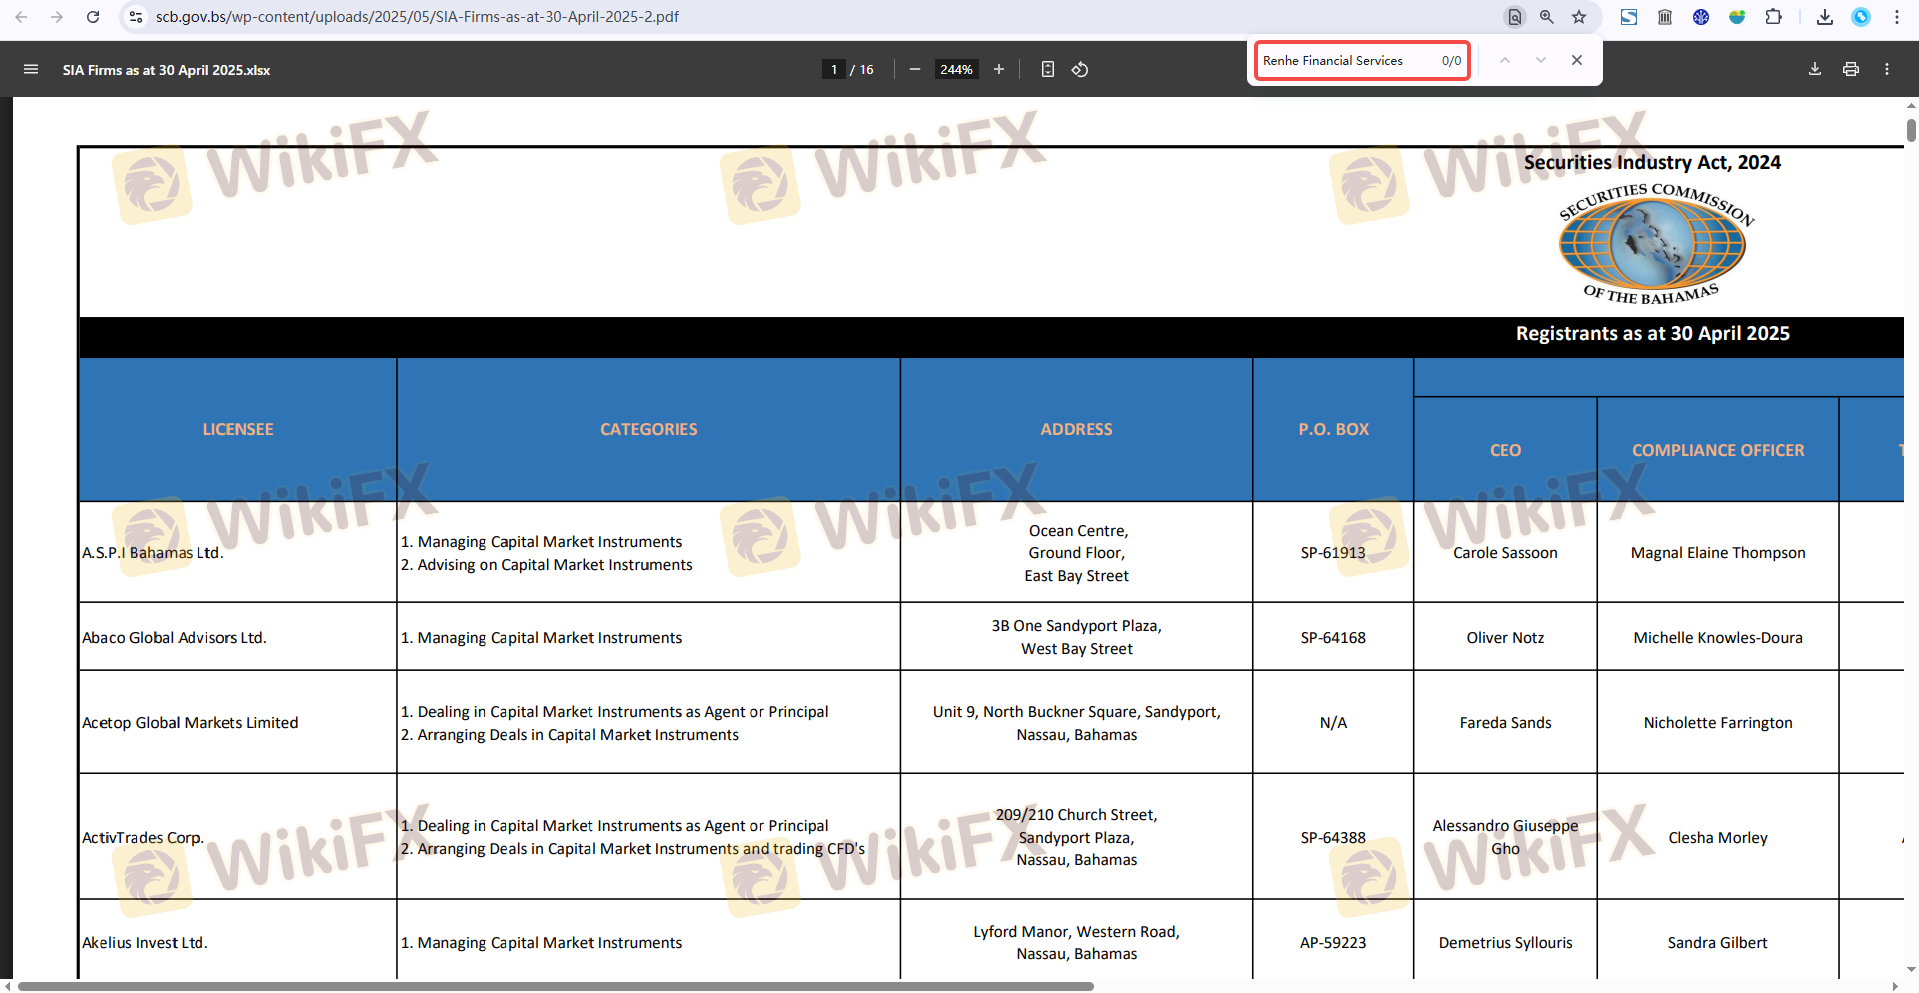The image size is (1919, 993).
Task: Click the page number input box
Action: point(833,70)
